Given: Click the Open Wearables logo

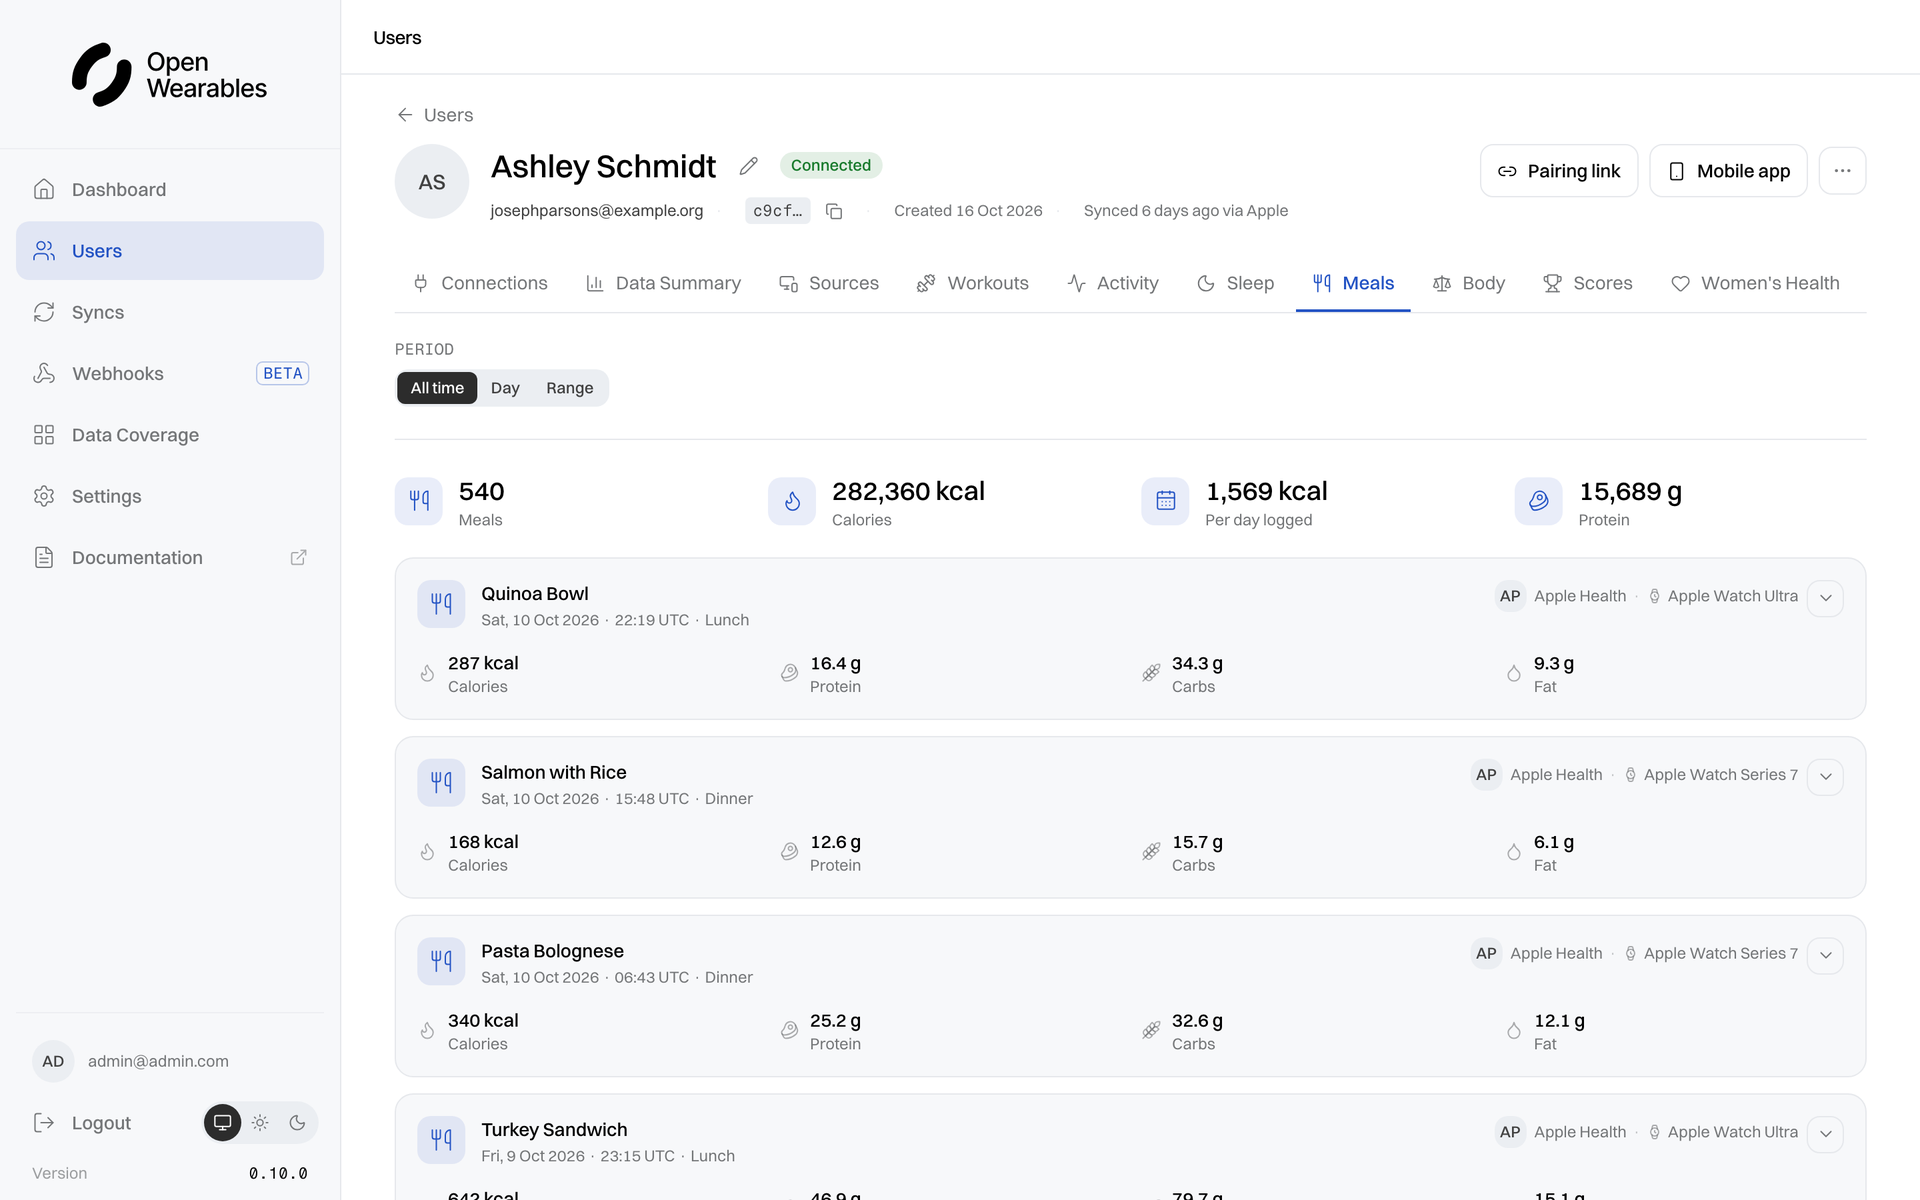Looking at the screenshot, I should pos(169,75).
